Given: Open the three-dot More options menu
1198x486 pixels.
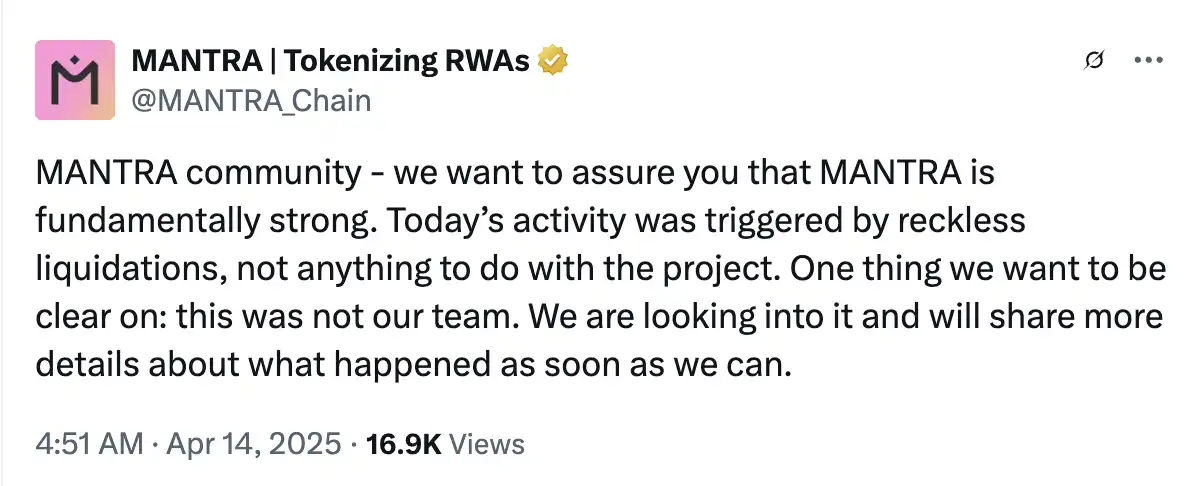Looking at the screenshot, I should [x=1147, y=62].
